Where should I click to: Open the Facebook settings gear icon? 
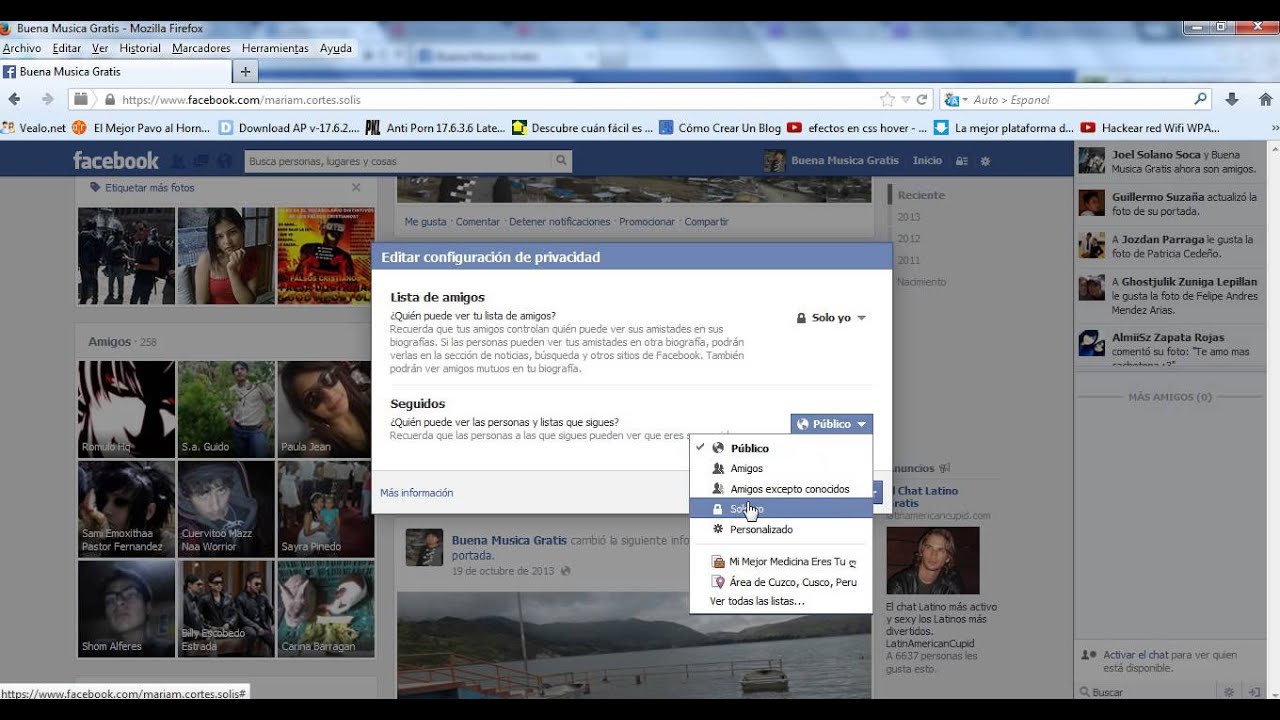pos(985,160)
